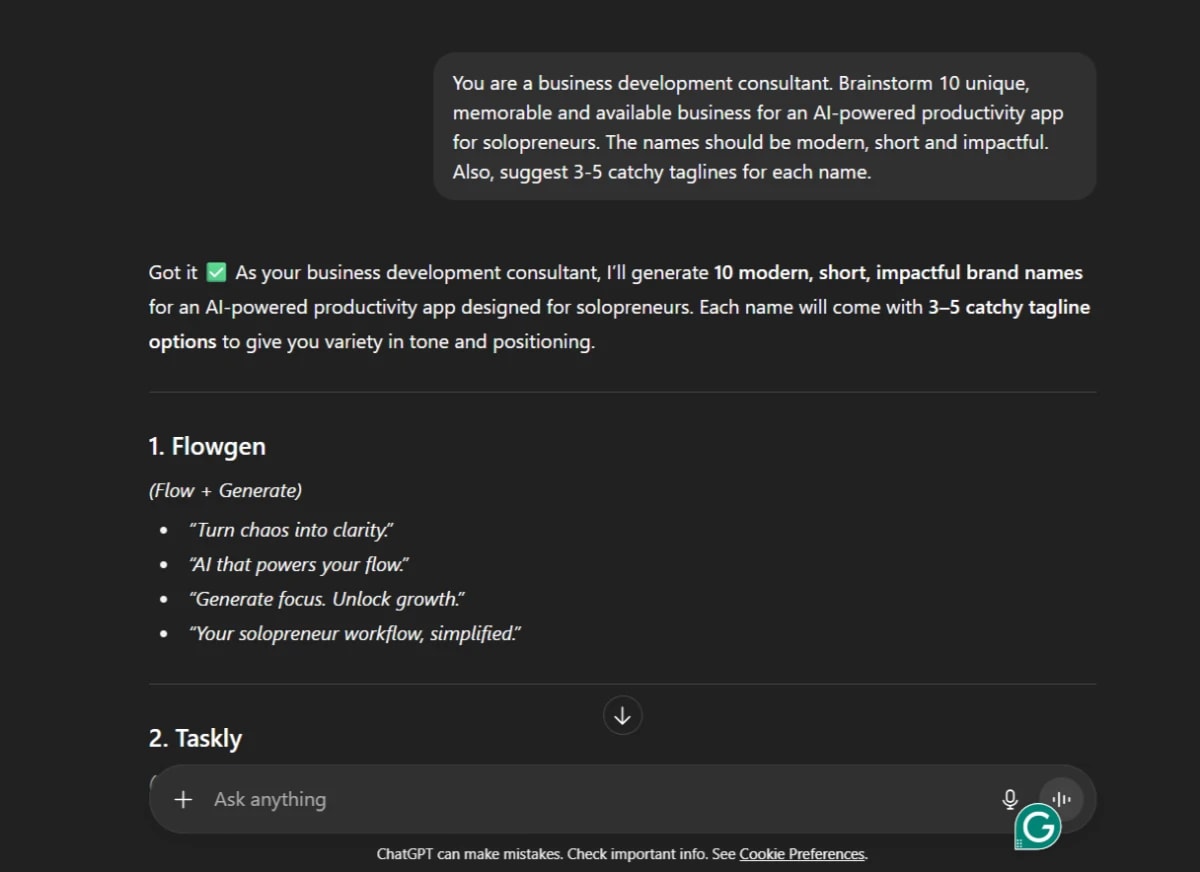Click the downward arrow above the input bar
Screen dimensions: 1200x872
coord(622,715)
